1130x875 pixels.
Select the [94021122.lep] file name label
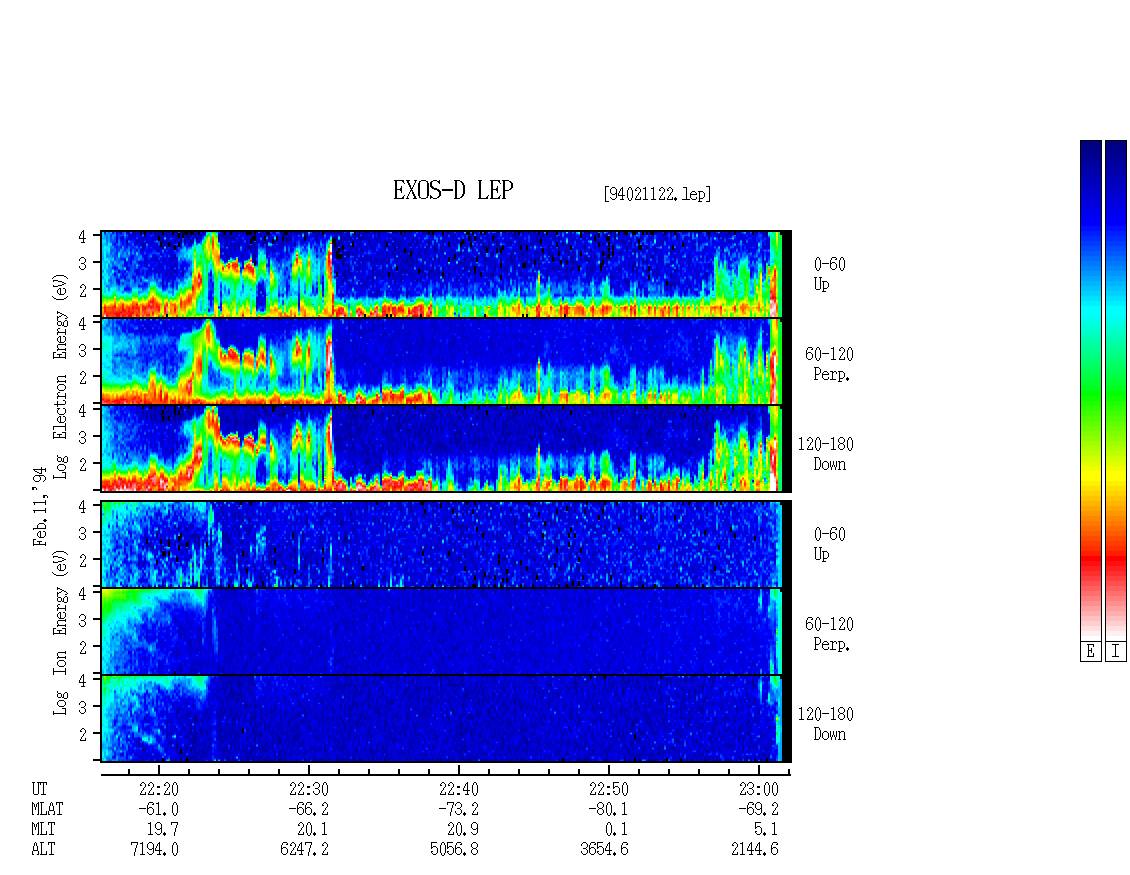point(657,194)
